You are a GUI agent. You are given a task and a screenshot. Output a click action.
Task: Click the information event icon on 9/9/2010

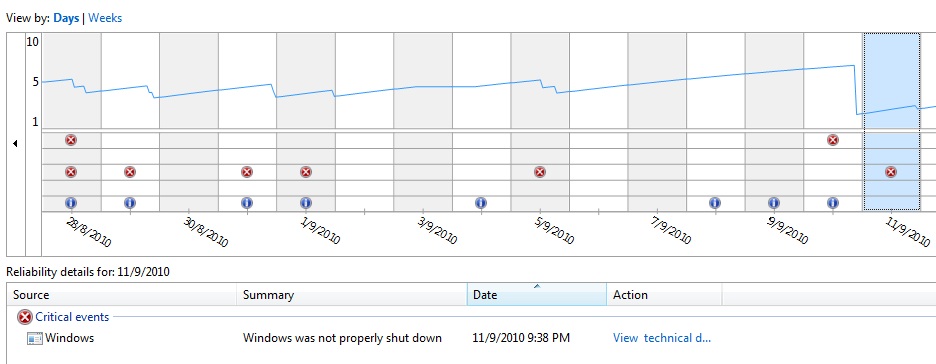click(774, 203)
